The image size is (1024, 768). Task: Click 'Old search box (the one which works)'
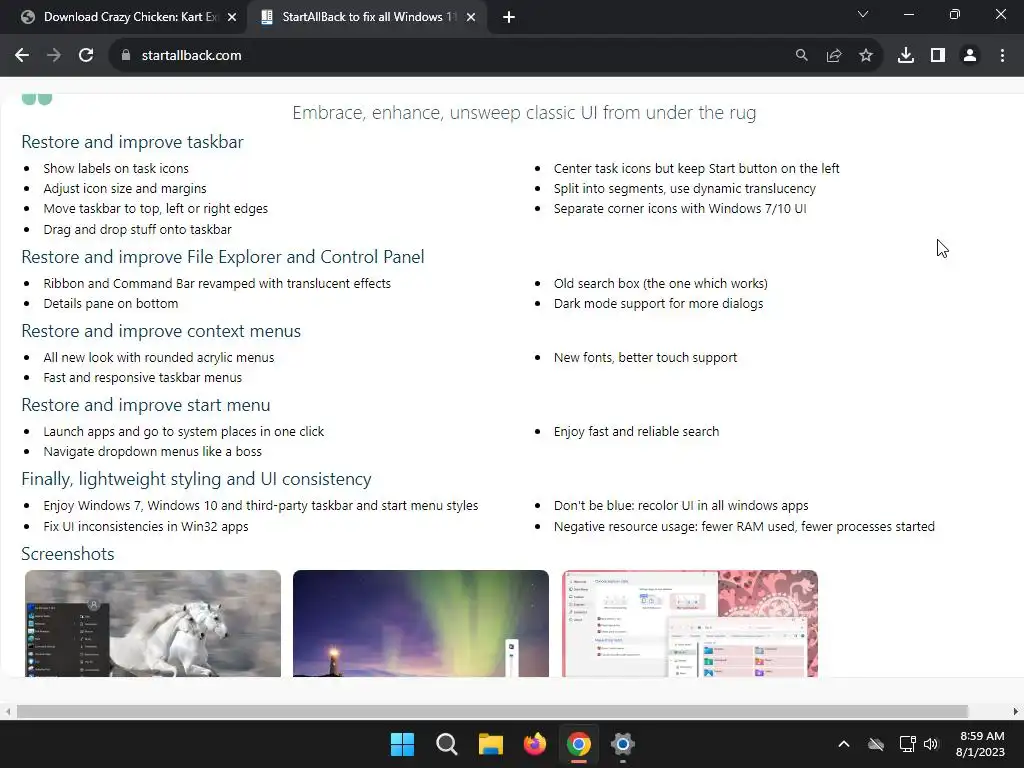tap(661, 283)
